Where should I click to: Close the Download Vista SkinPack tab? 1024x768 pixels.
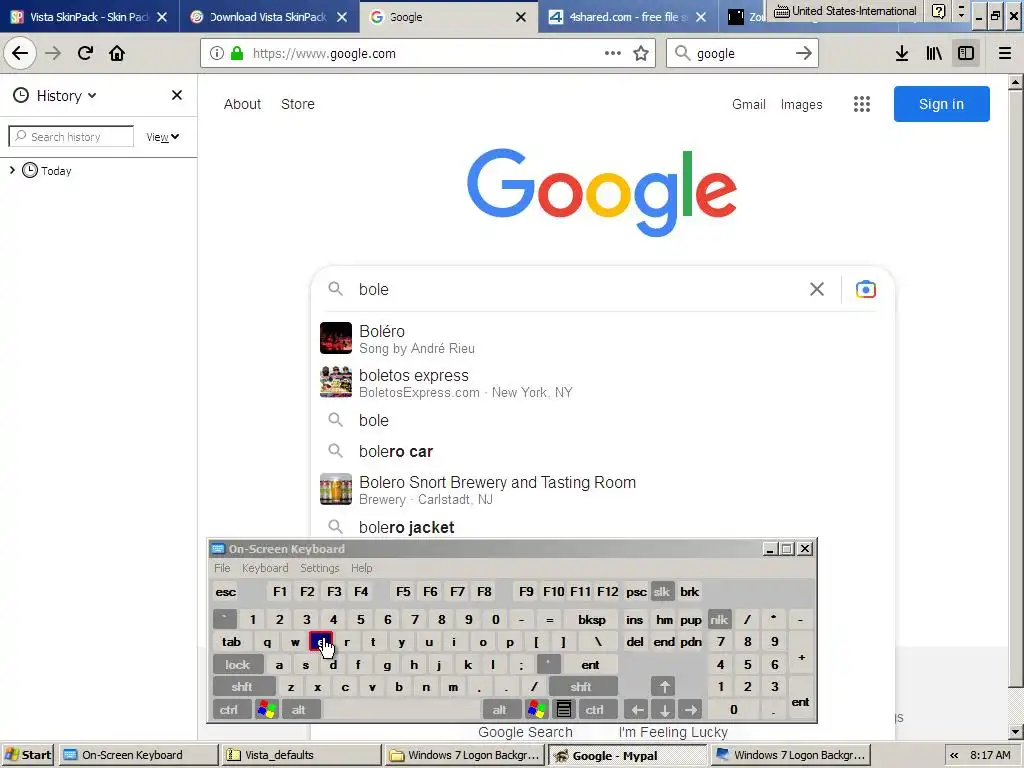tap(342, 17)
